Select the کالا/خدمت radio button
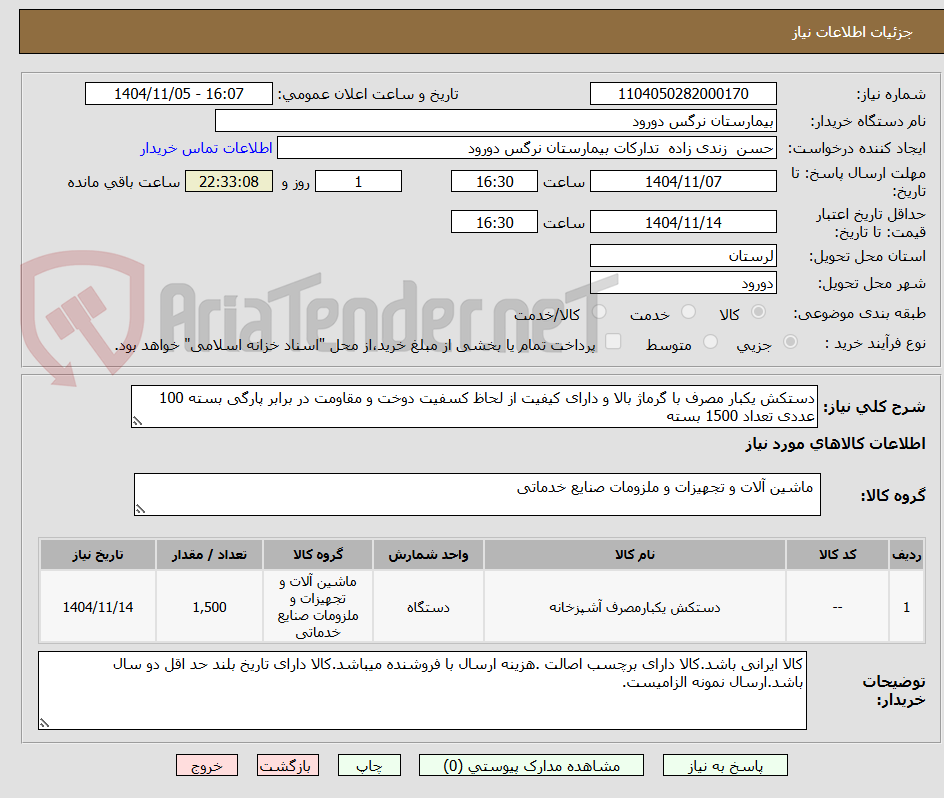This screenshot has height=798, width=944. pyautogui.click(x=599, y=311)
